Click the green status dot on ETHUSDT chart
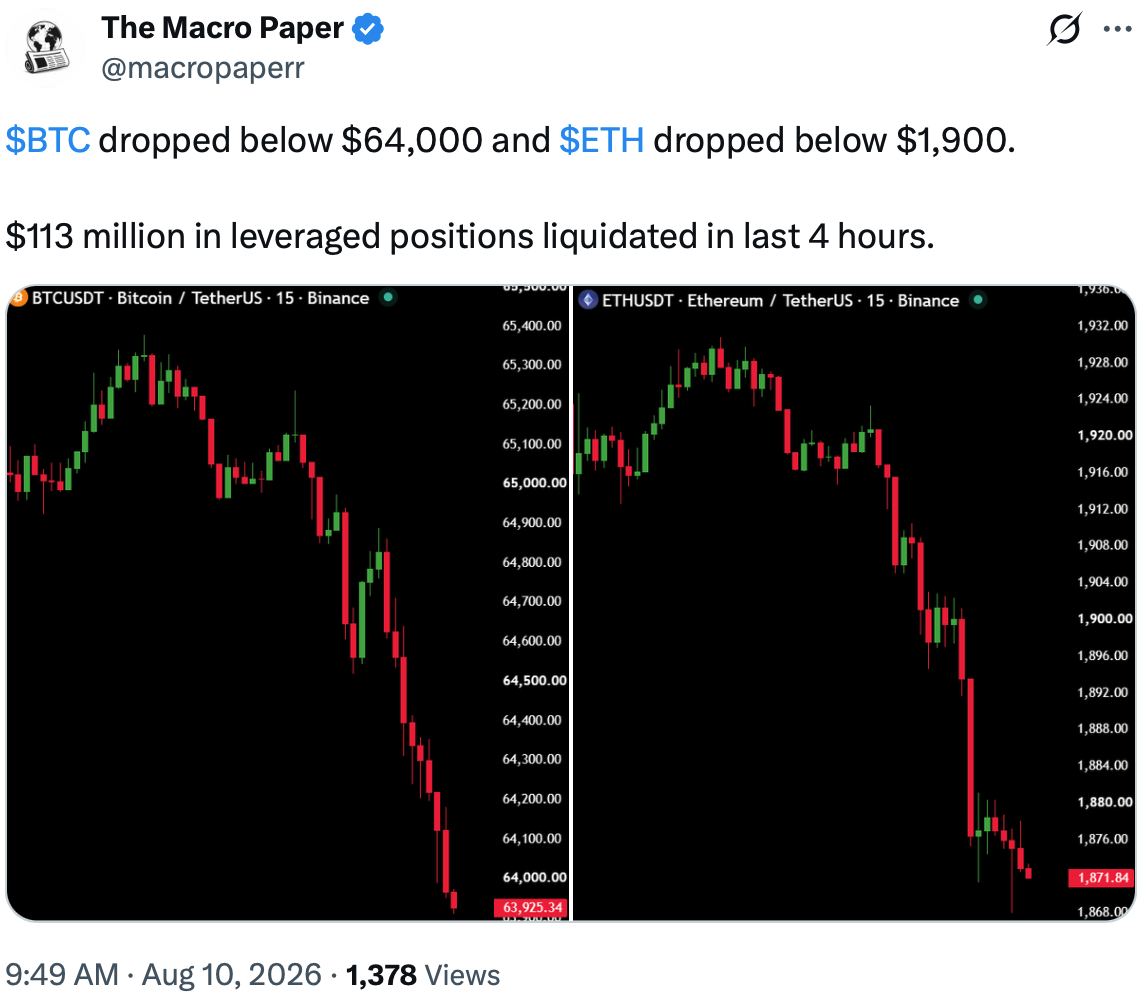The image size is (1144, 1000). (x=978, y=299)
